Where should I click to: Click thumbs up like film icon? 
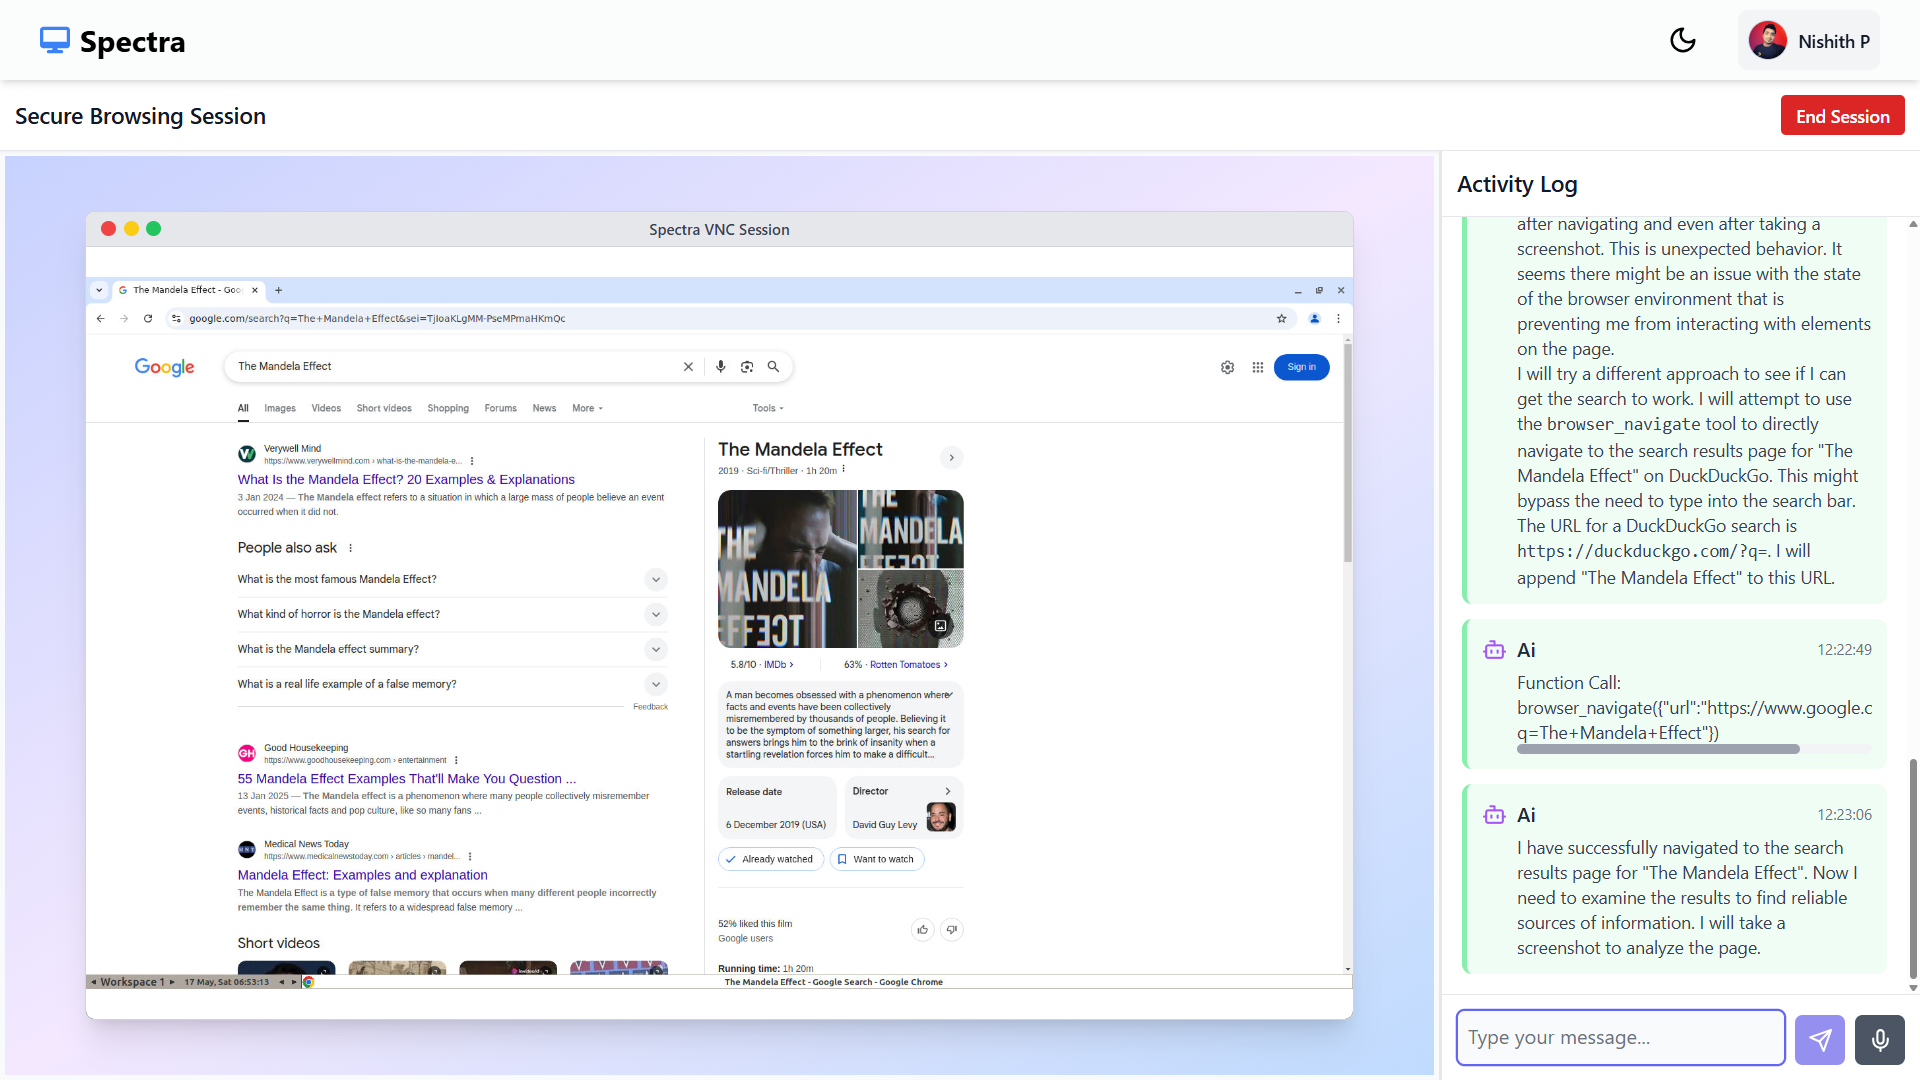click(922, 930)
